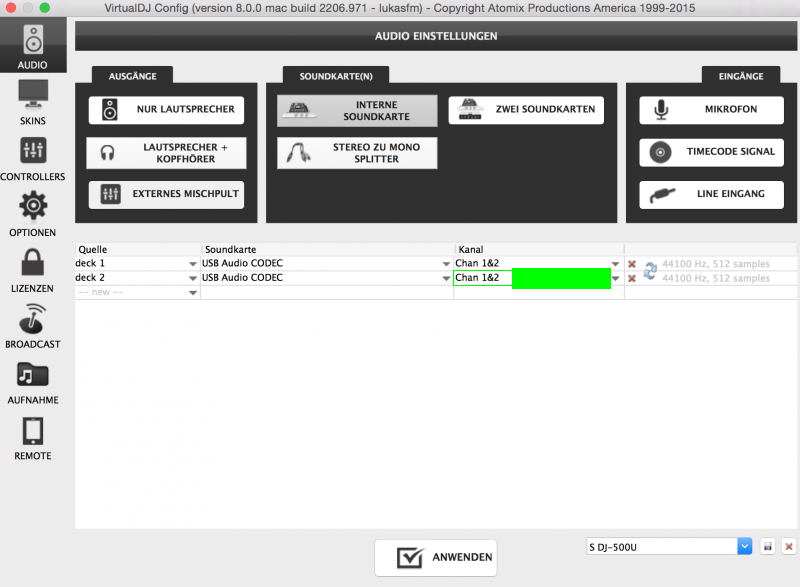Open Soundkarte dropdown for deck 2
The height and width of the screenshot is (587, 800).
pyautogui.click(x=446, y=278)
